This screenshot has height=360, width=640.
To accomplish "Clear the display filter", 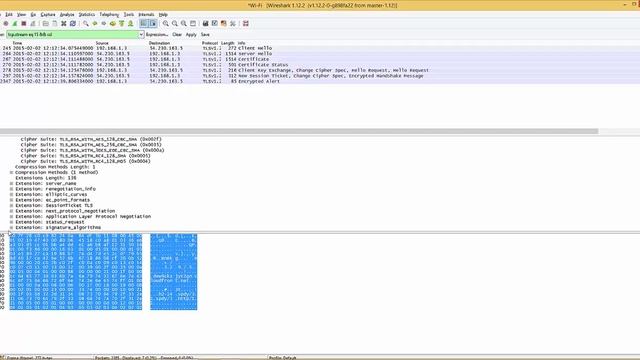I will click(177, 35).
